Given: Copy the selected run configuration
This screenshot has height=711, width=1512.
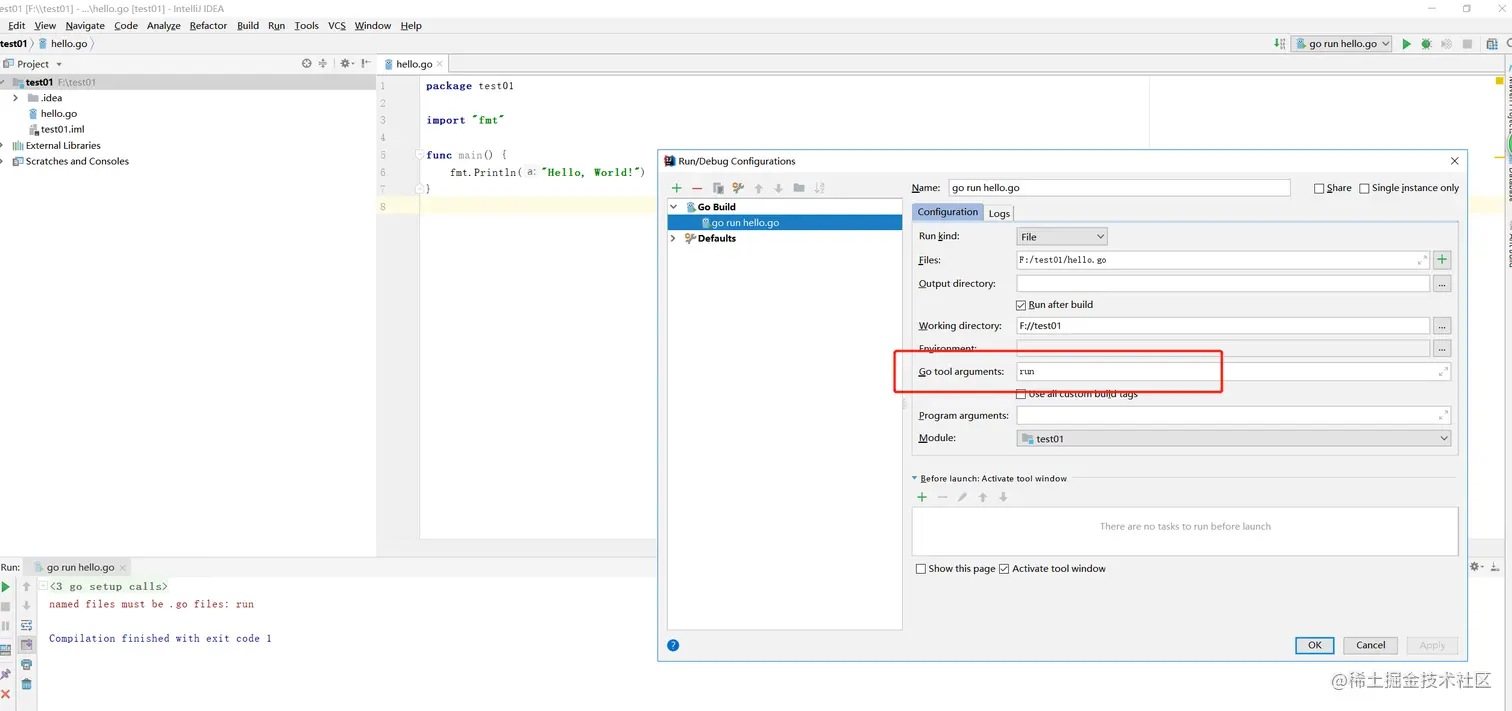Looking at the screenshot, I should point(718,188).
